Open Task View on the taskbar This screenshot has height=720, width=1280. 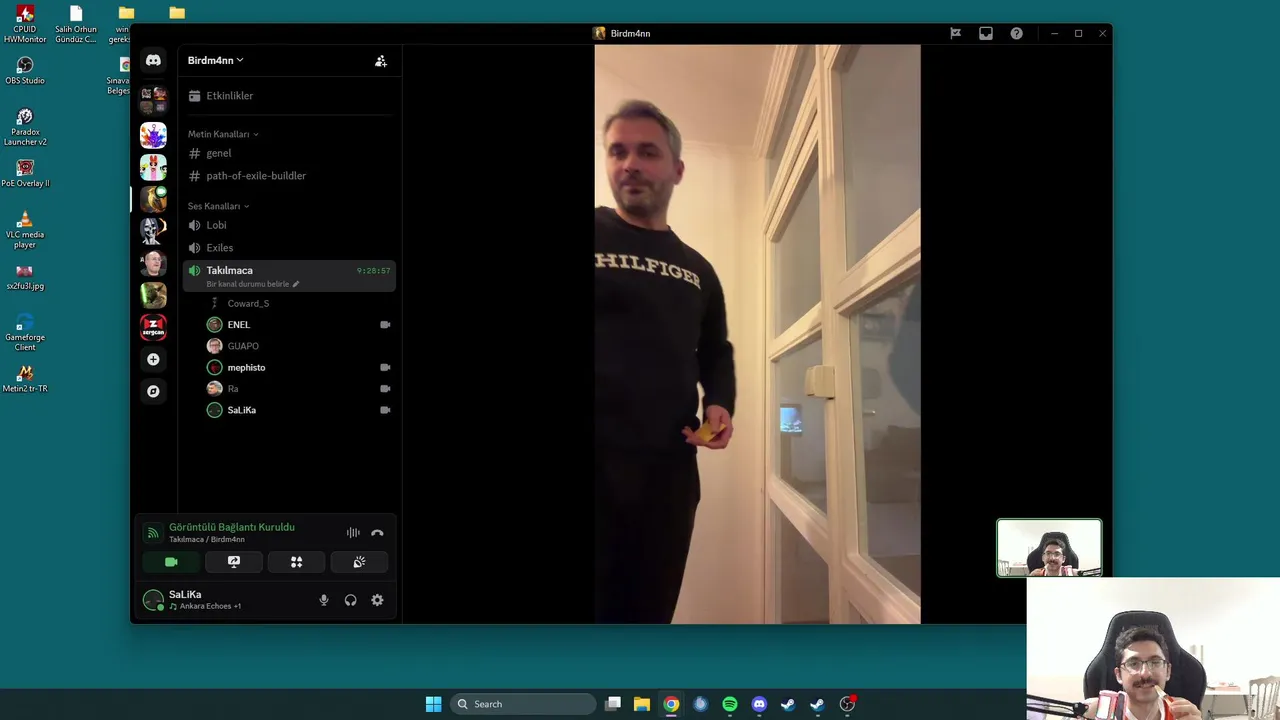[613, 704]
